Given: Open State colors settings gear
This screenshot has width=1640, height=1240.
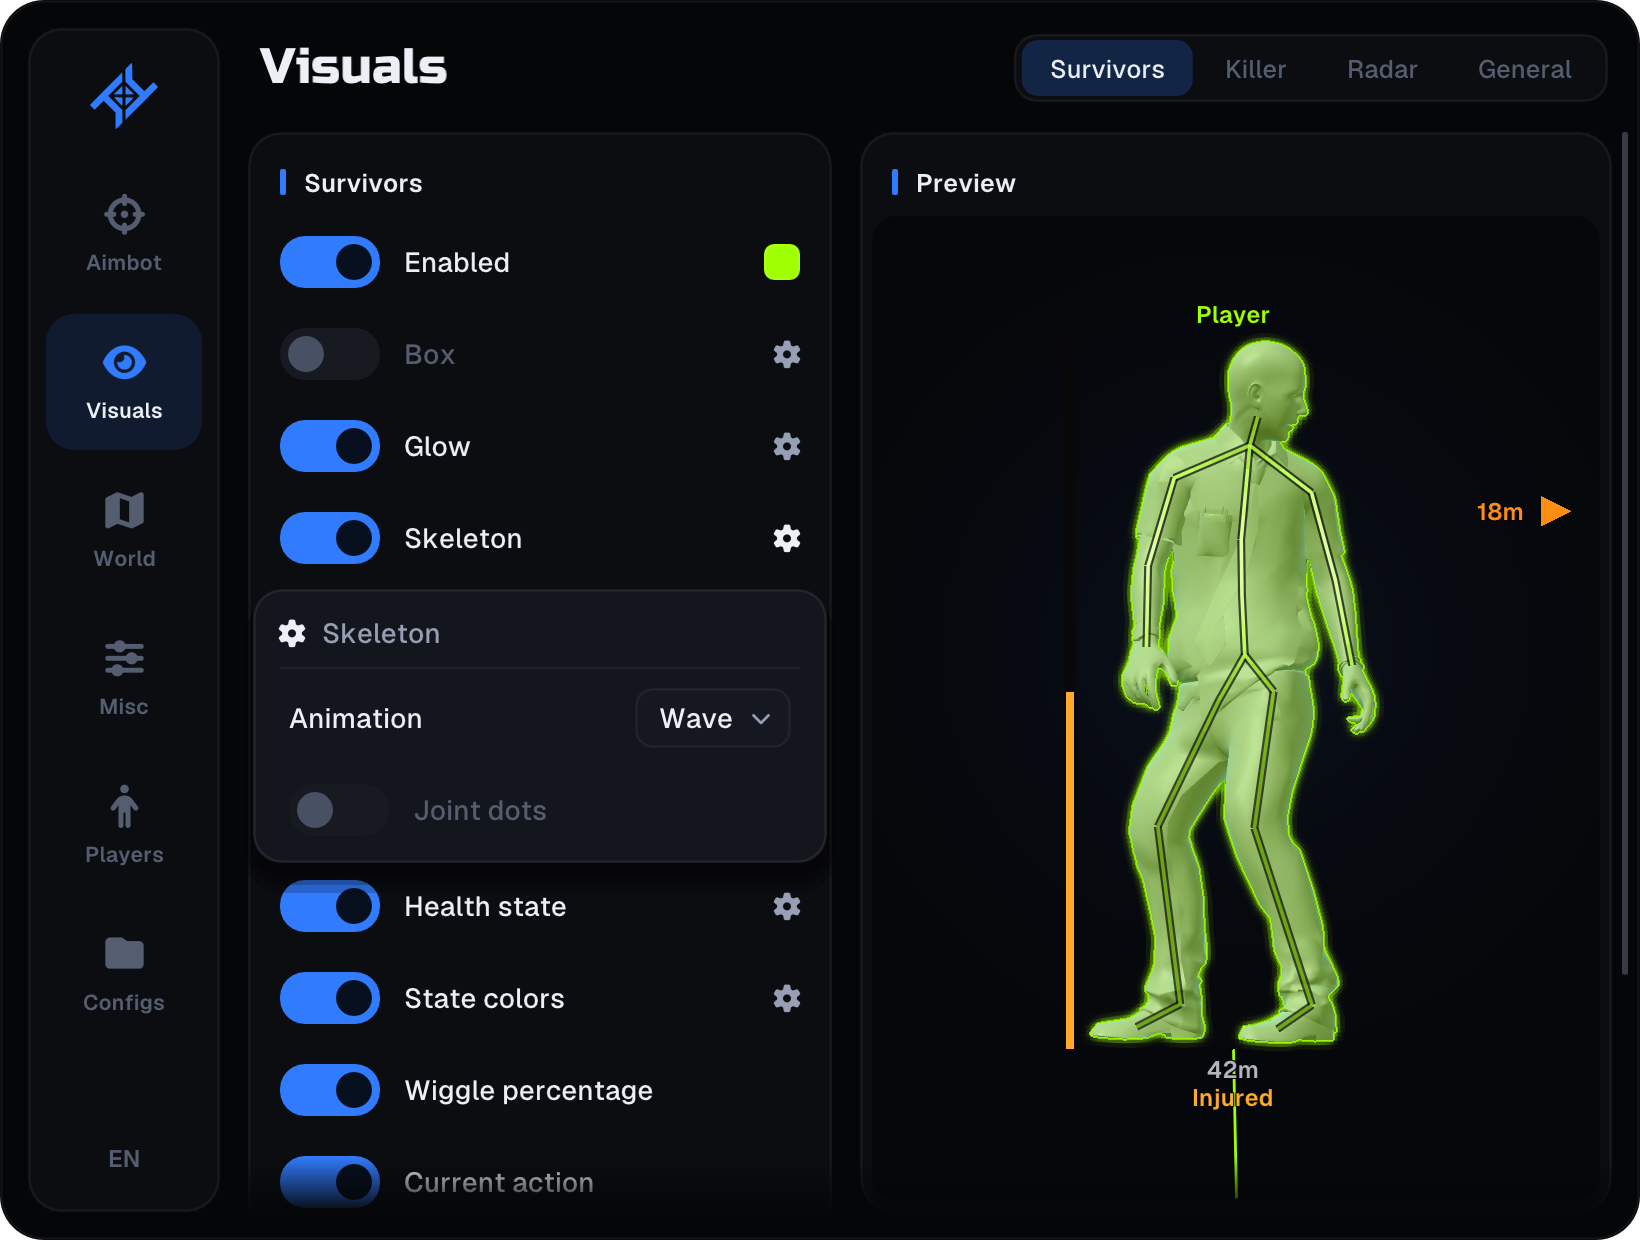Looking at the screenshot, I should tap(787, 998).
